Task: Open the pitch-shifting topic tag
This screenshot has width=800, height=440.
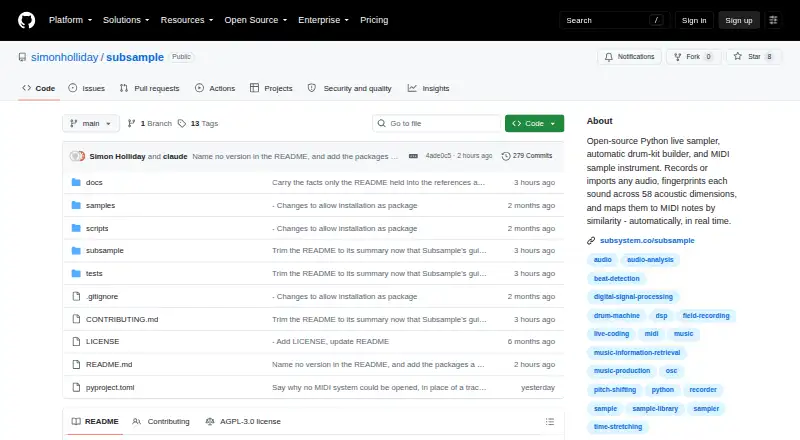Action: (x=615, y=389)
